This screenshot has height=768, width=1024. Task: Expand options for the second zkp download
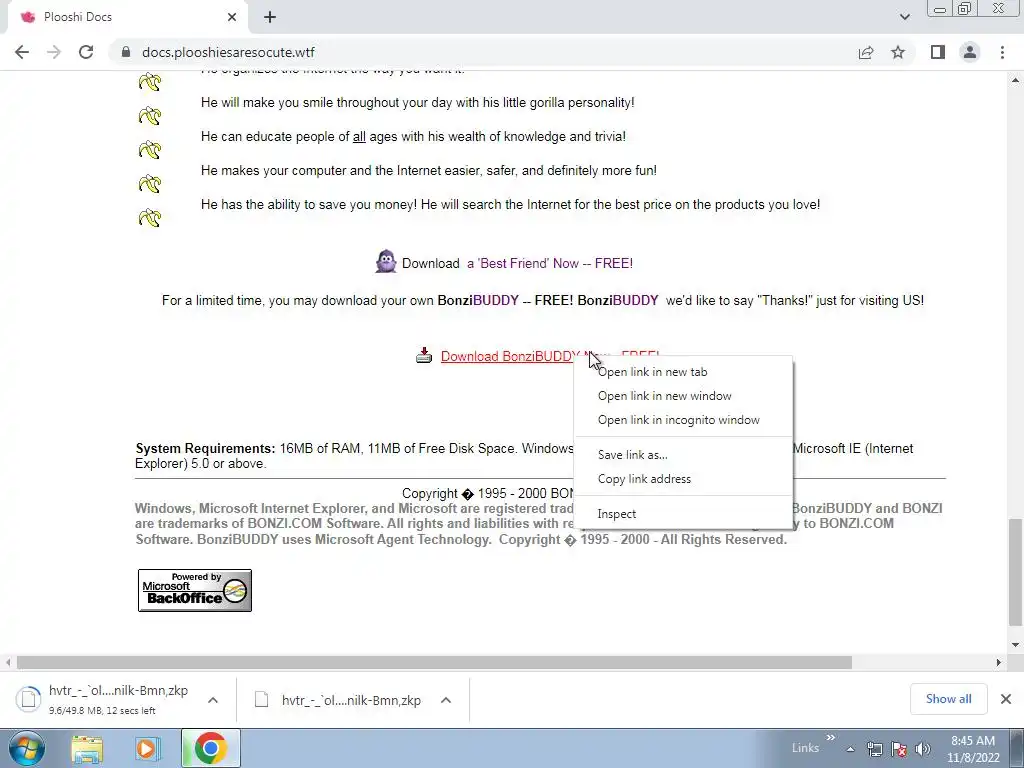click(x=445, y=700)
